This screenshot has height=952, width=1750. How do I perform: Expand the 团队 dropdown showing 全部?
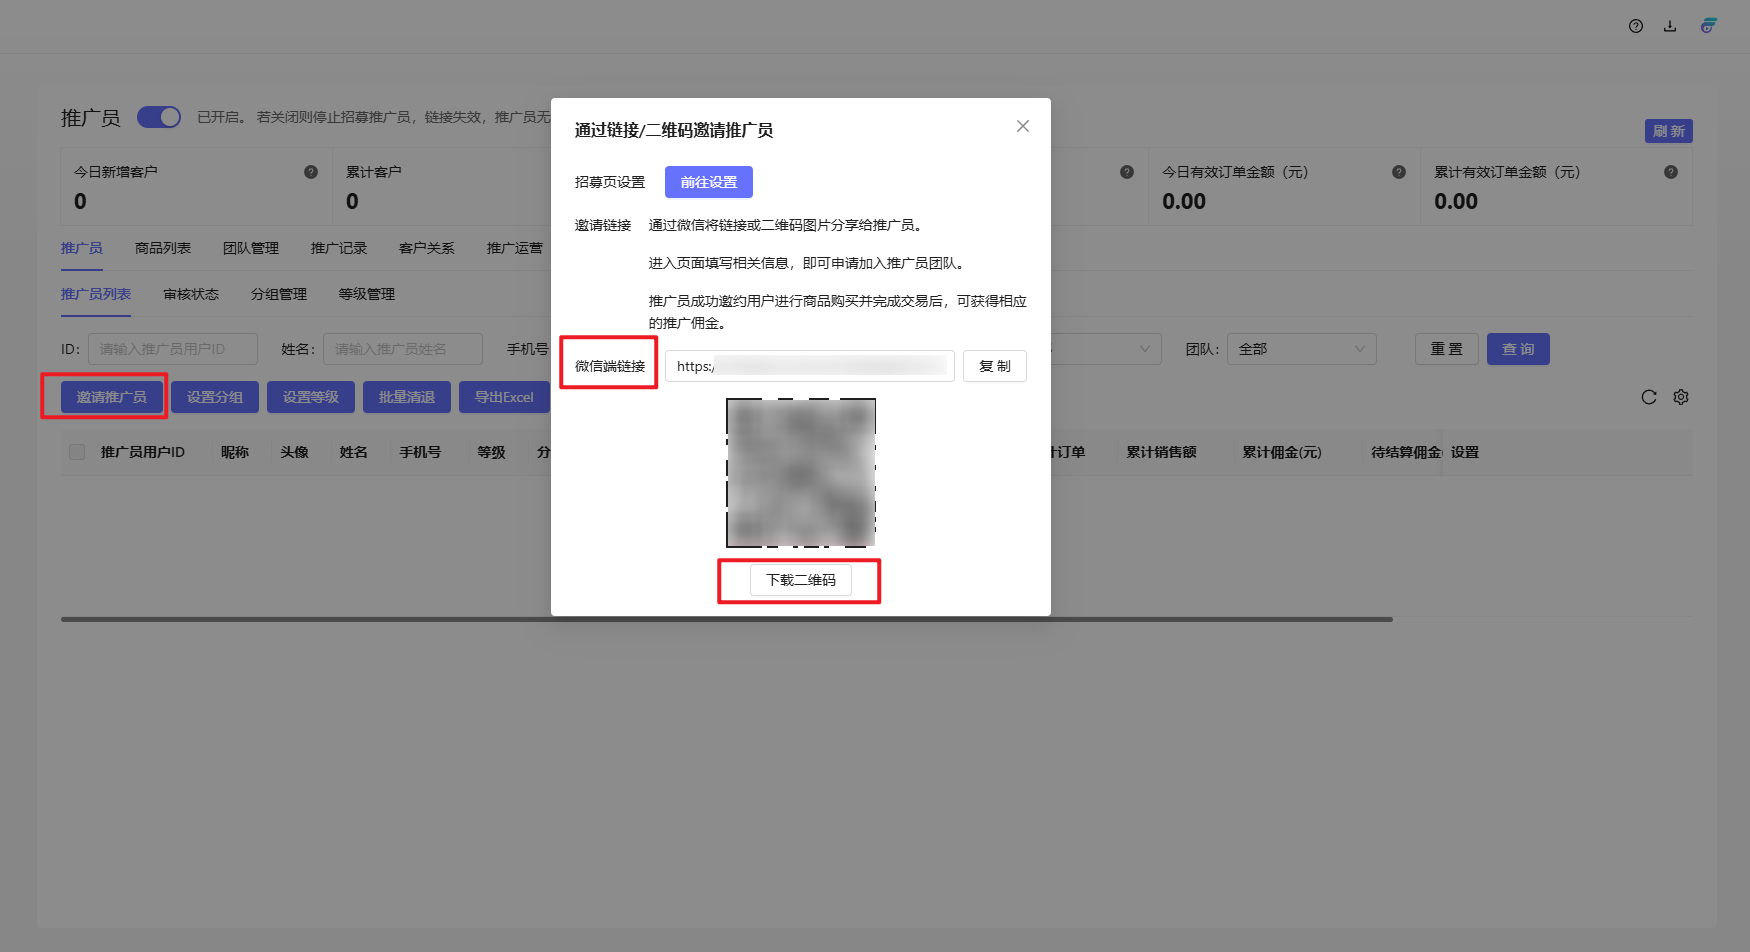click(x=1301, y=349)
